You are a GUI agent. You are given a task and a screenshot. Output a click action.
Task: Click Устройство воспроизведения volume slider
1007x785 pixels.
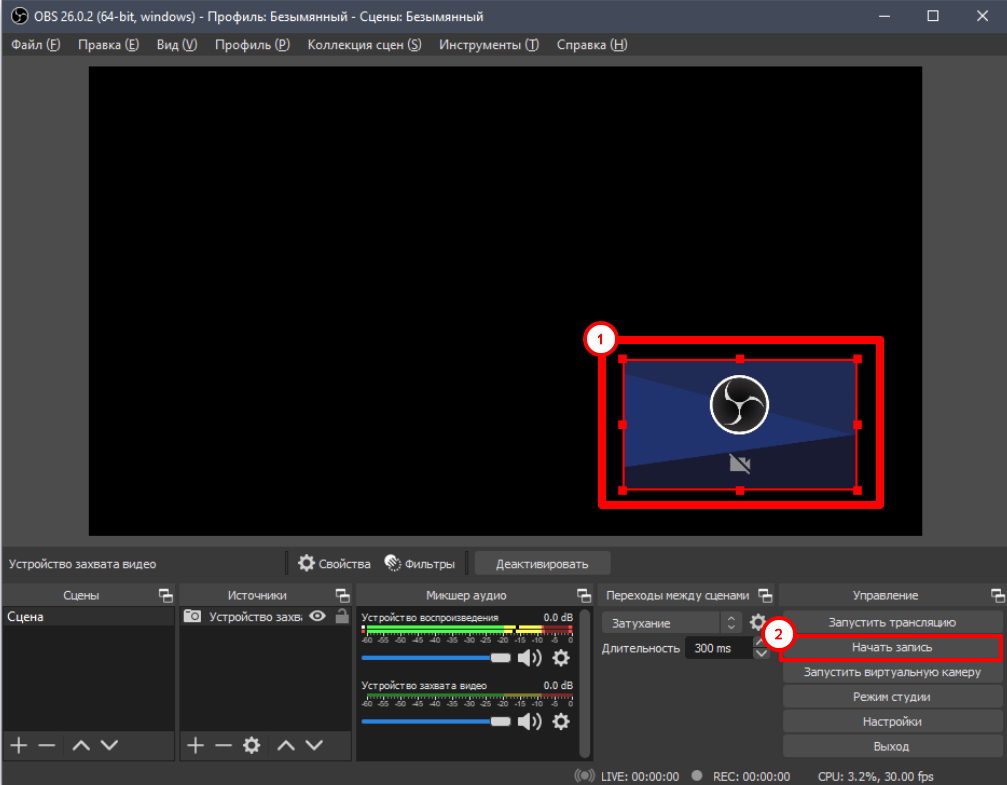coord(435,658)
